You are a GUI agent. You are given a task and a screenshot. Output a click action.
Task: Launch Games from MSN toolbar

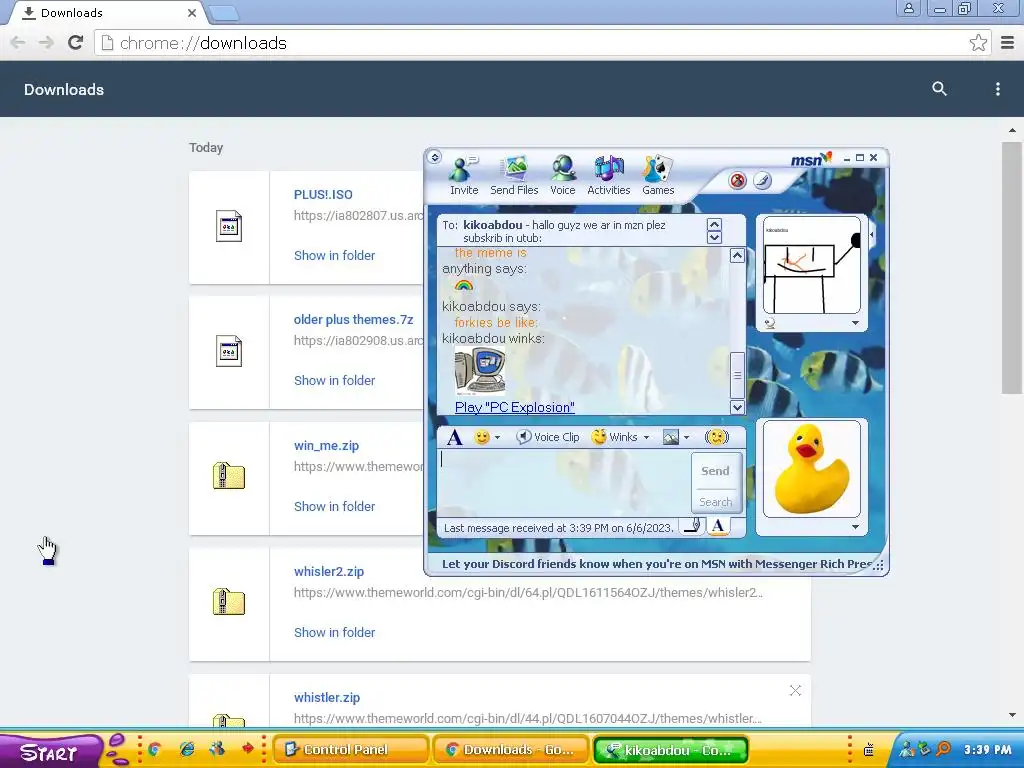[x=658, y=175]
